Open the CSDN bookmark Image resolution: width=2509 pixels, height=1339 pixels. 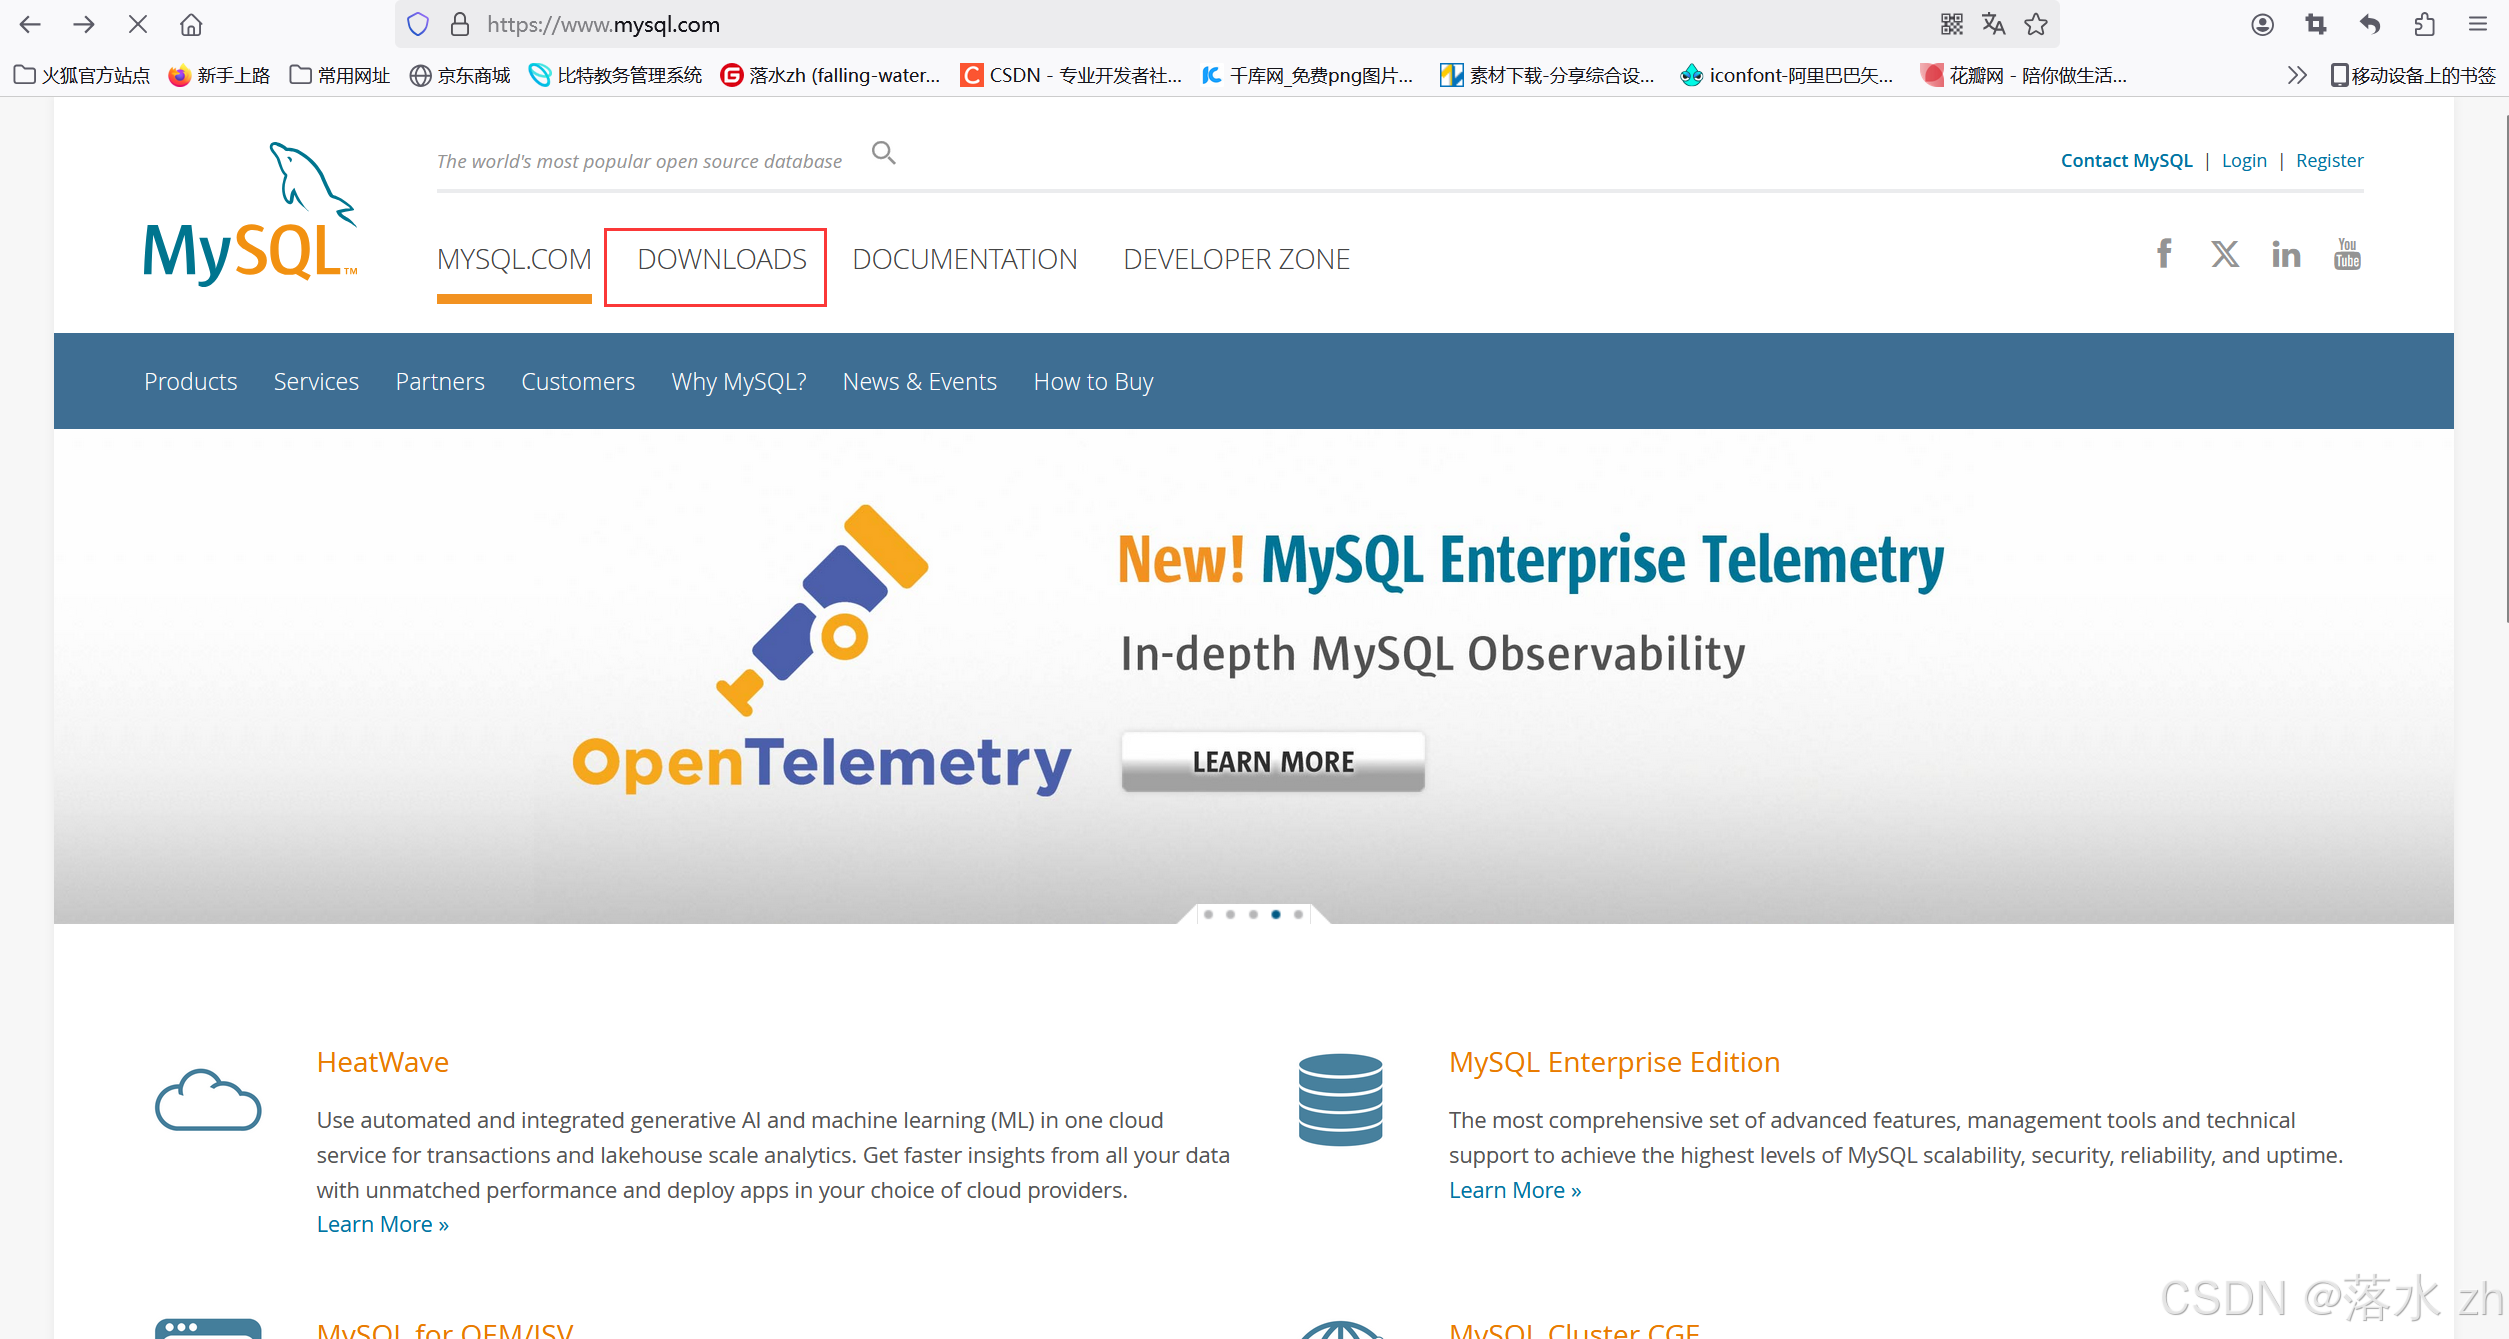click(x=1071, y=75)
